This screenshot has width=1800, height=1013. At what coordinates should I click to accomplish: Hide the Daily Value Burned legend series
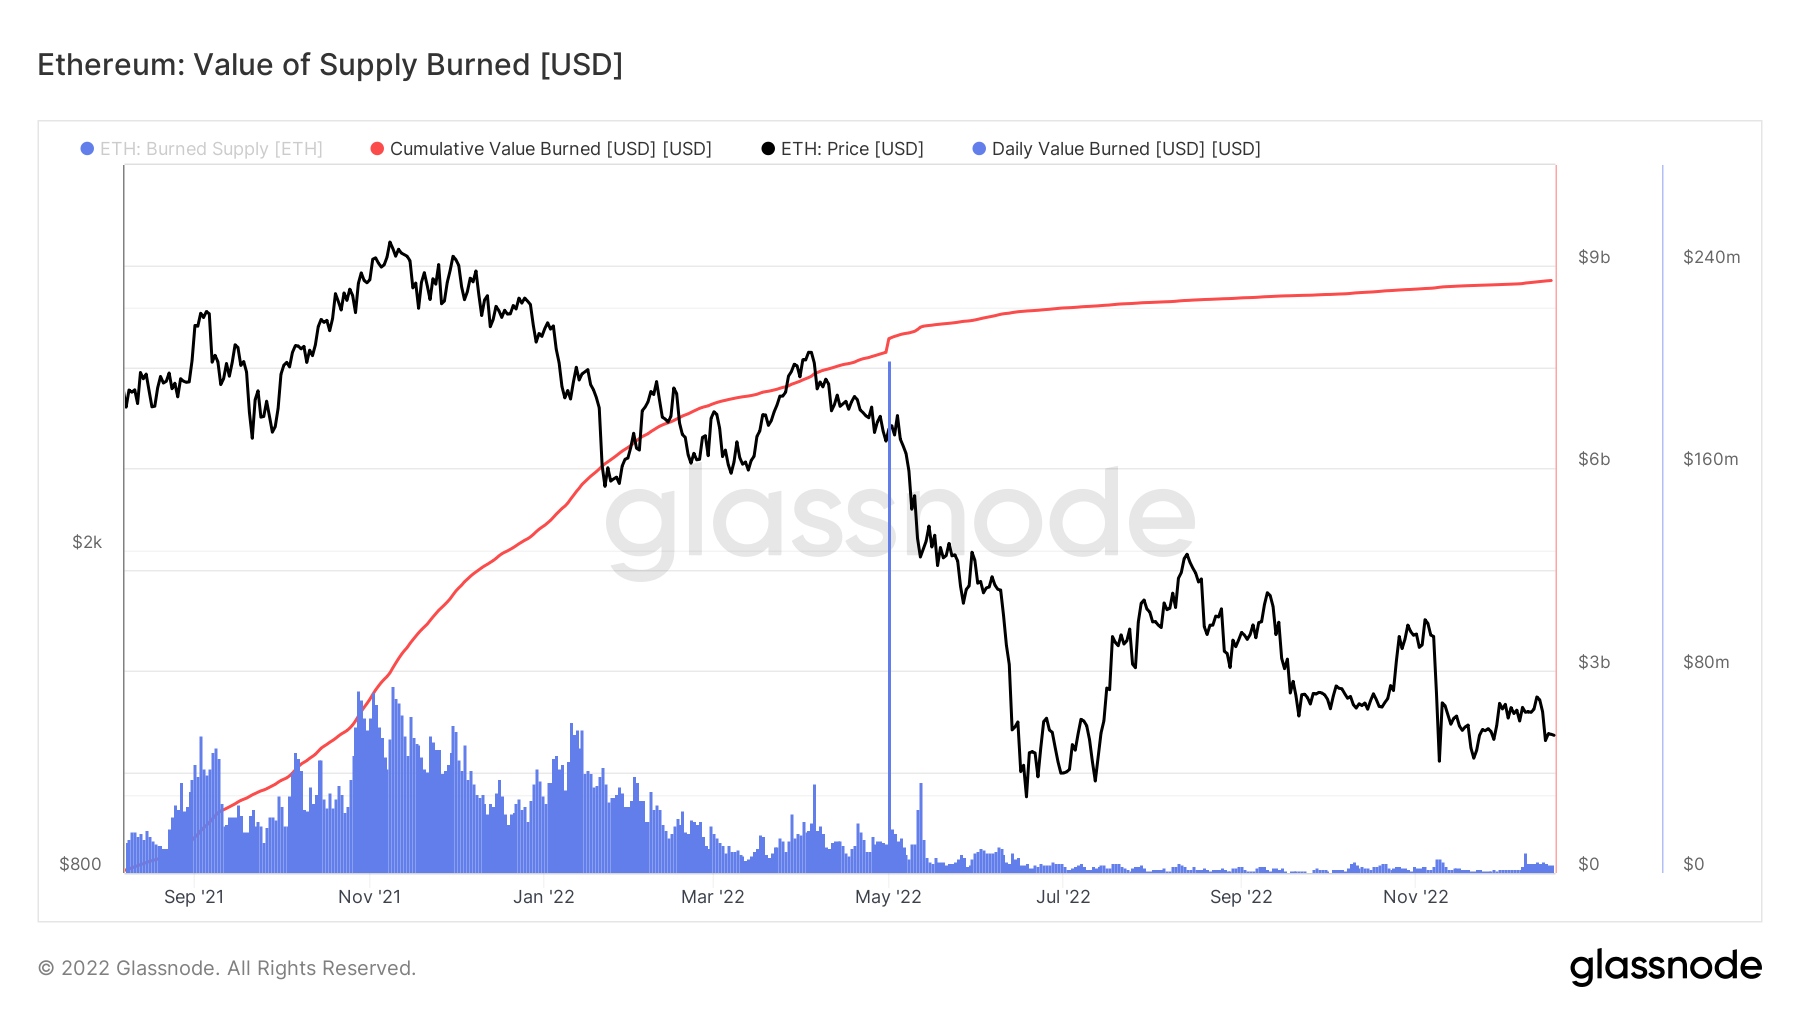[x=1126, y=149]
